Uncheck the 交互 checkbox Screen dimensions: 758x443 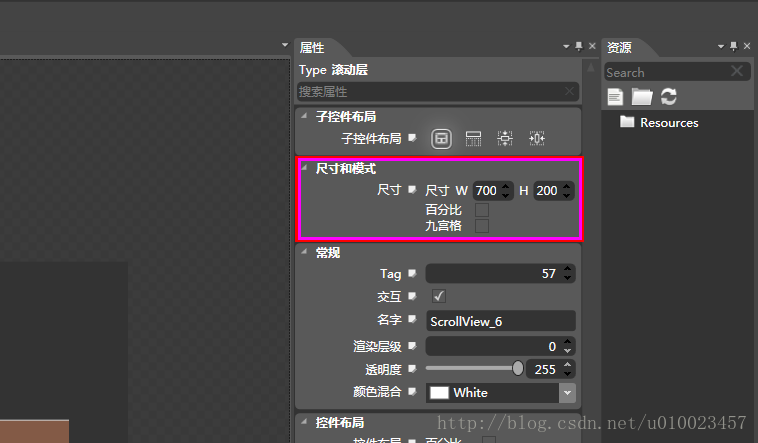tap(439, 296)
